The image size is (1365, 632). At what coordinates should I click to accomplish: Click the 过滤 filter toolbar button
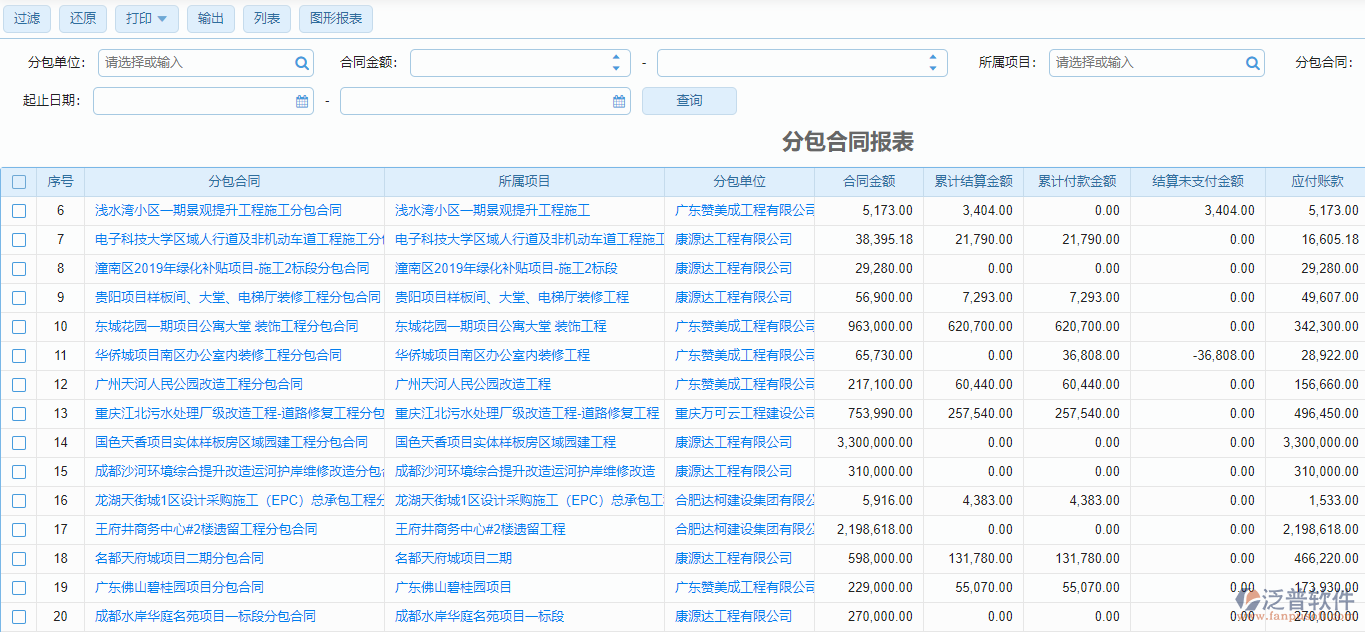click(26, 18)
